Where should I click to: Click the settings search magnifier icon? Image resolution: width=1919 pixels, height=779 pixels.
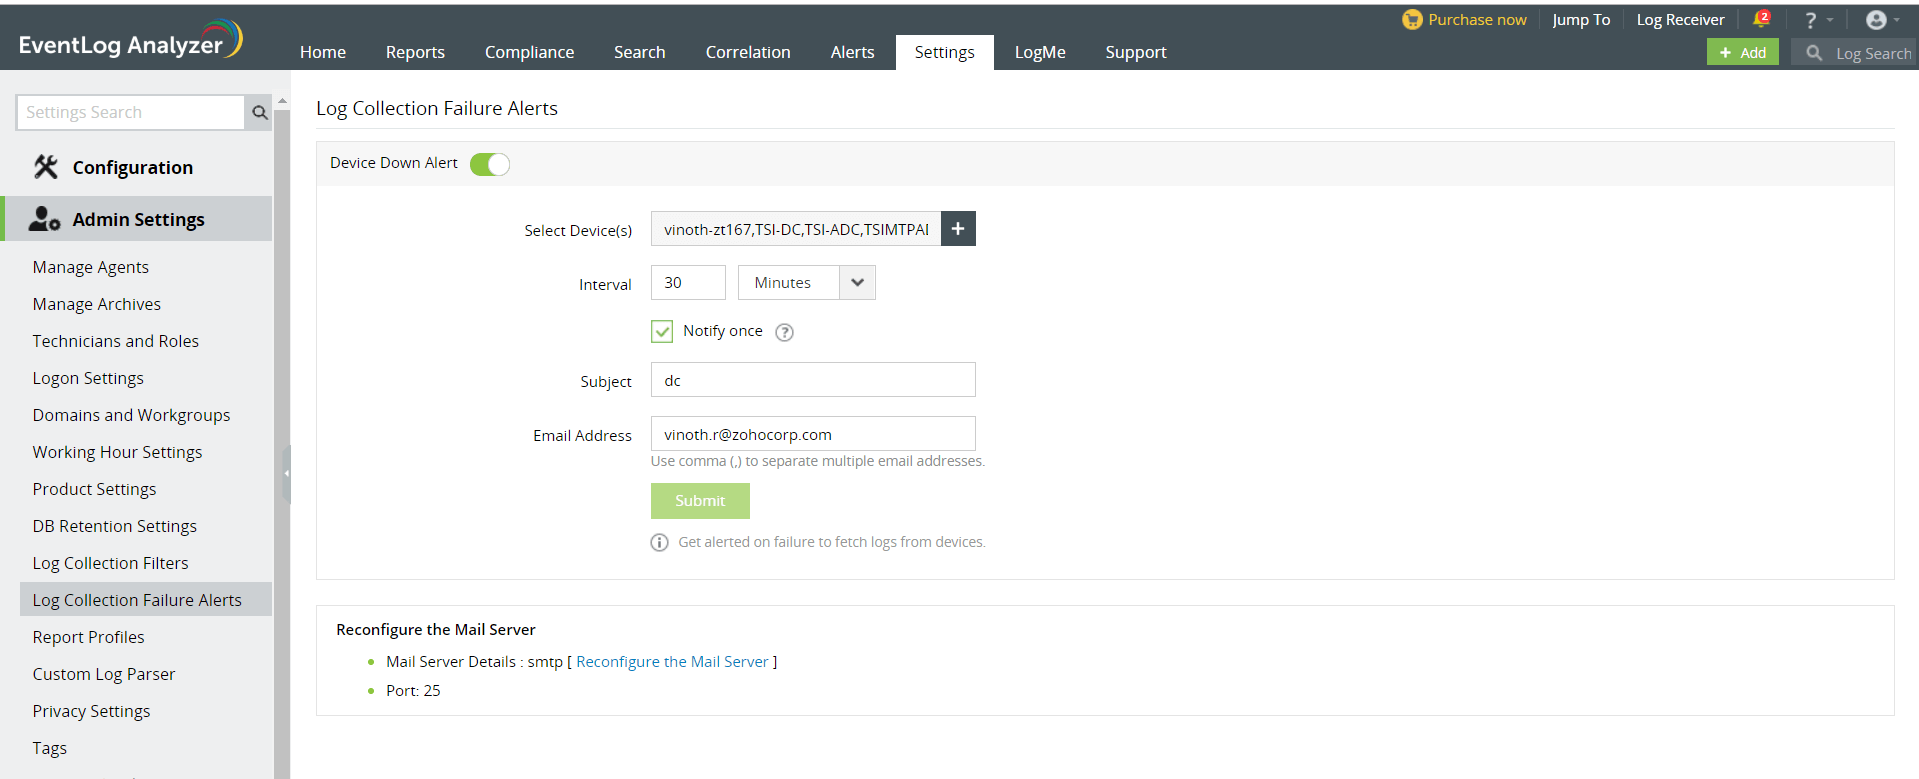tap(260, 113)
